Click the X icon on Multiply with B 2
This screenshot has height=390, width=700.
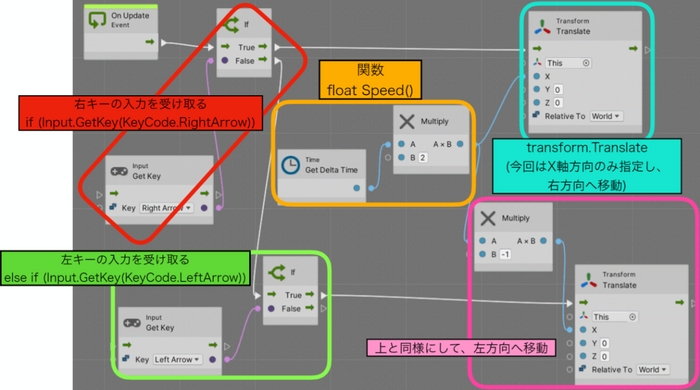(x=407, y=121)
